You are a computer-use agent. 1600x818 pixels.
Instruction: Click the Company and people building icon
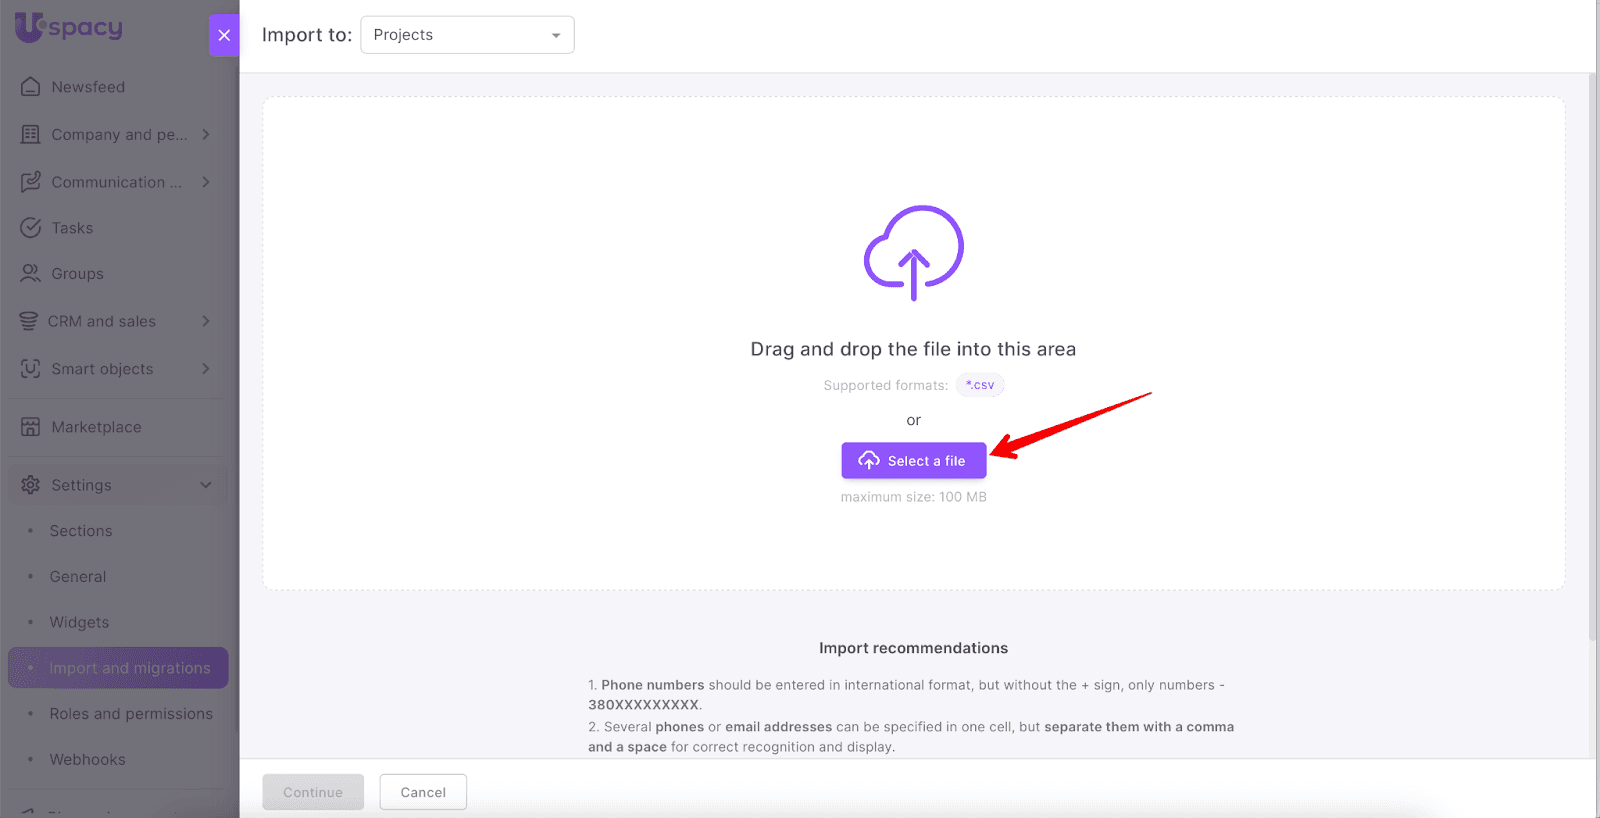31,134
